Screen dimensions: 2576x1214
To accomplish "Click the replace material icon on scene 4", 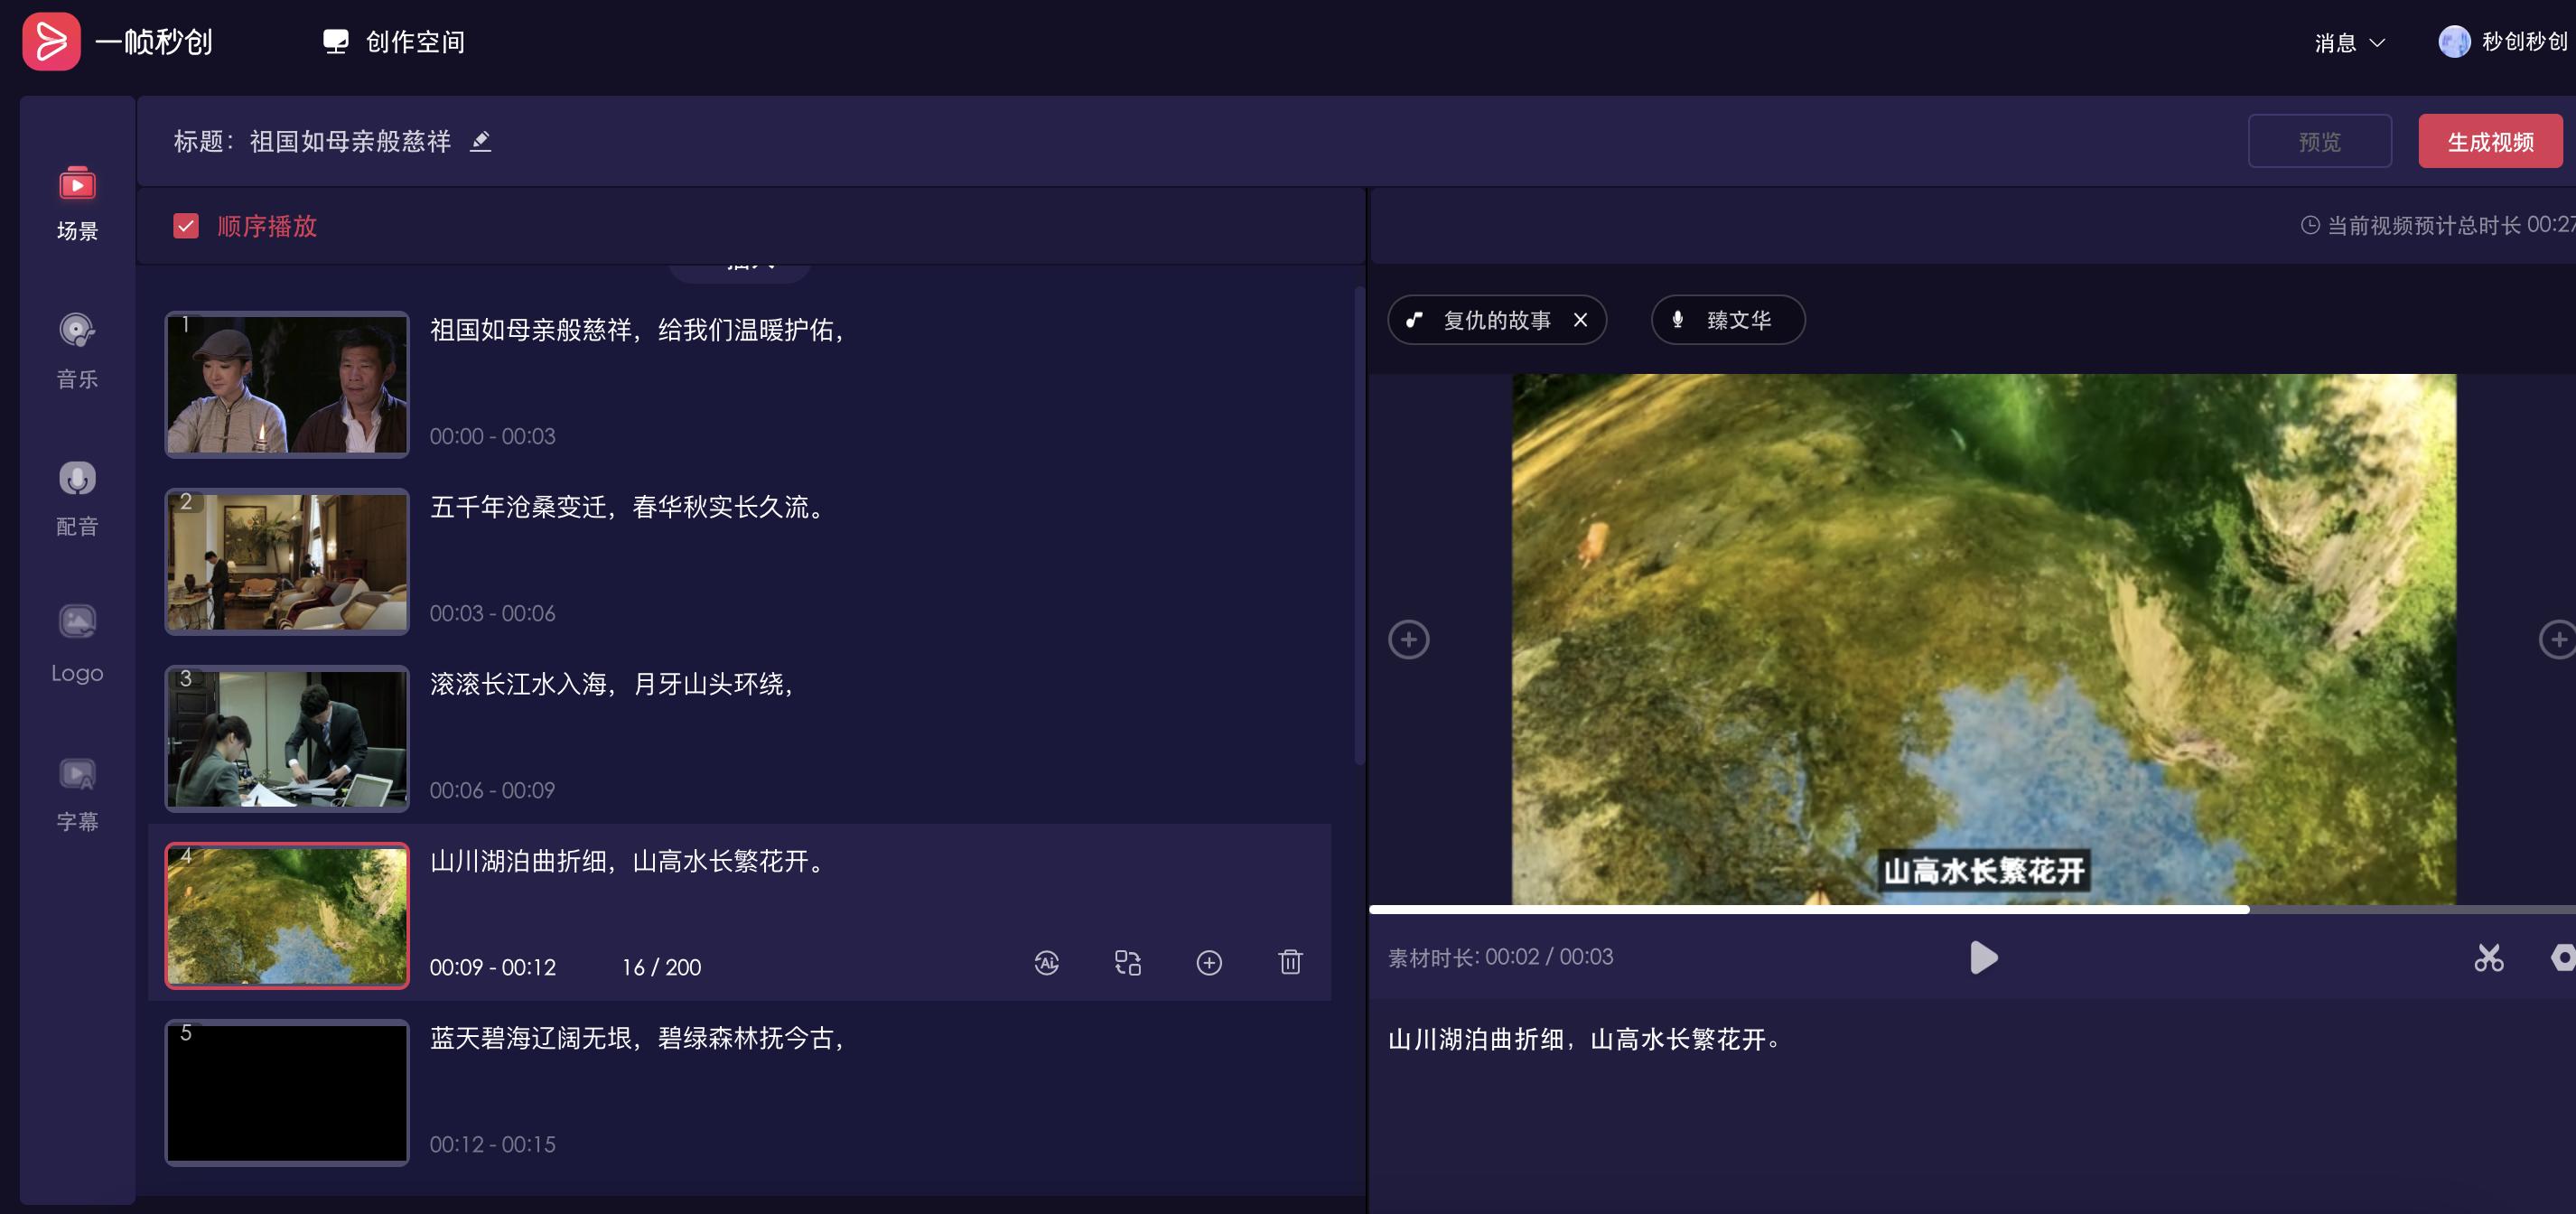I will coord(1128,963).
